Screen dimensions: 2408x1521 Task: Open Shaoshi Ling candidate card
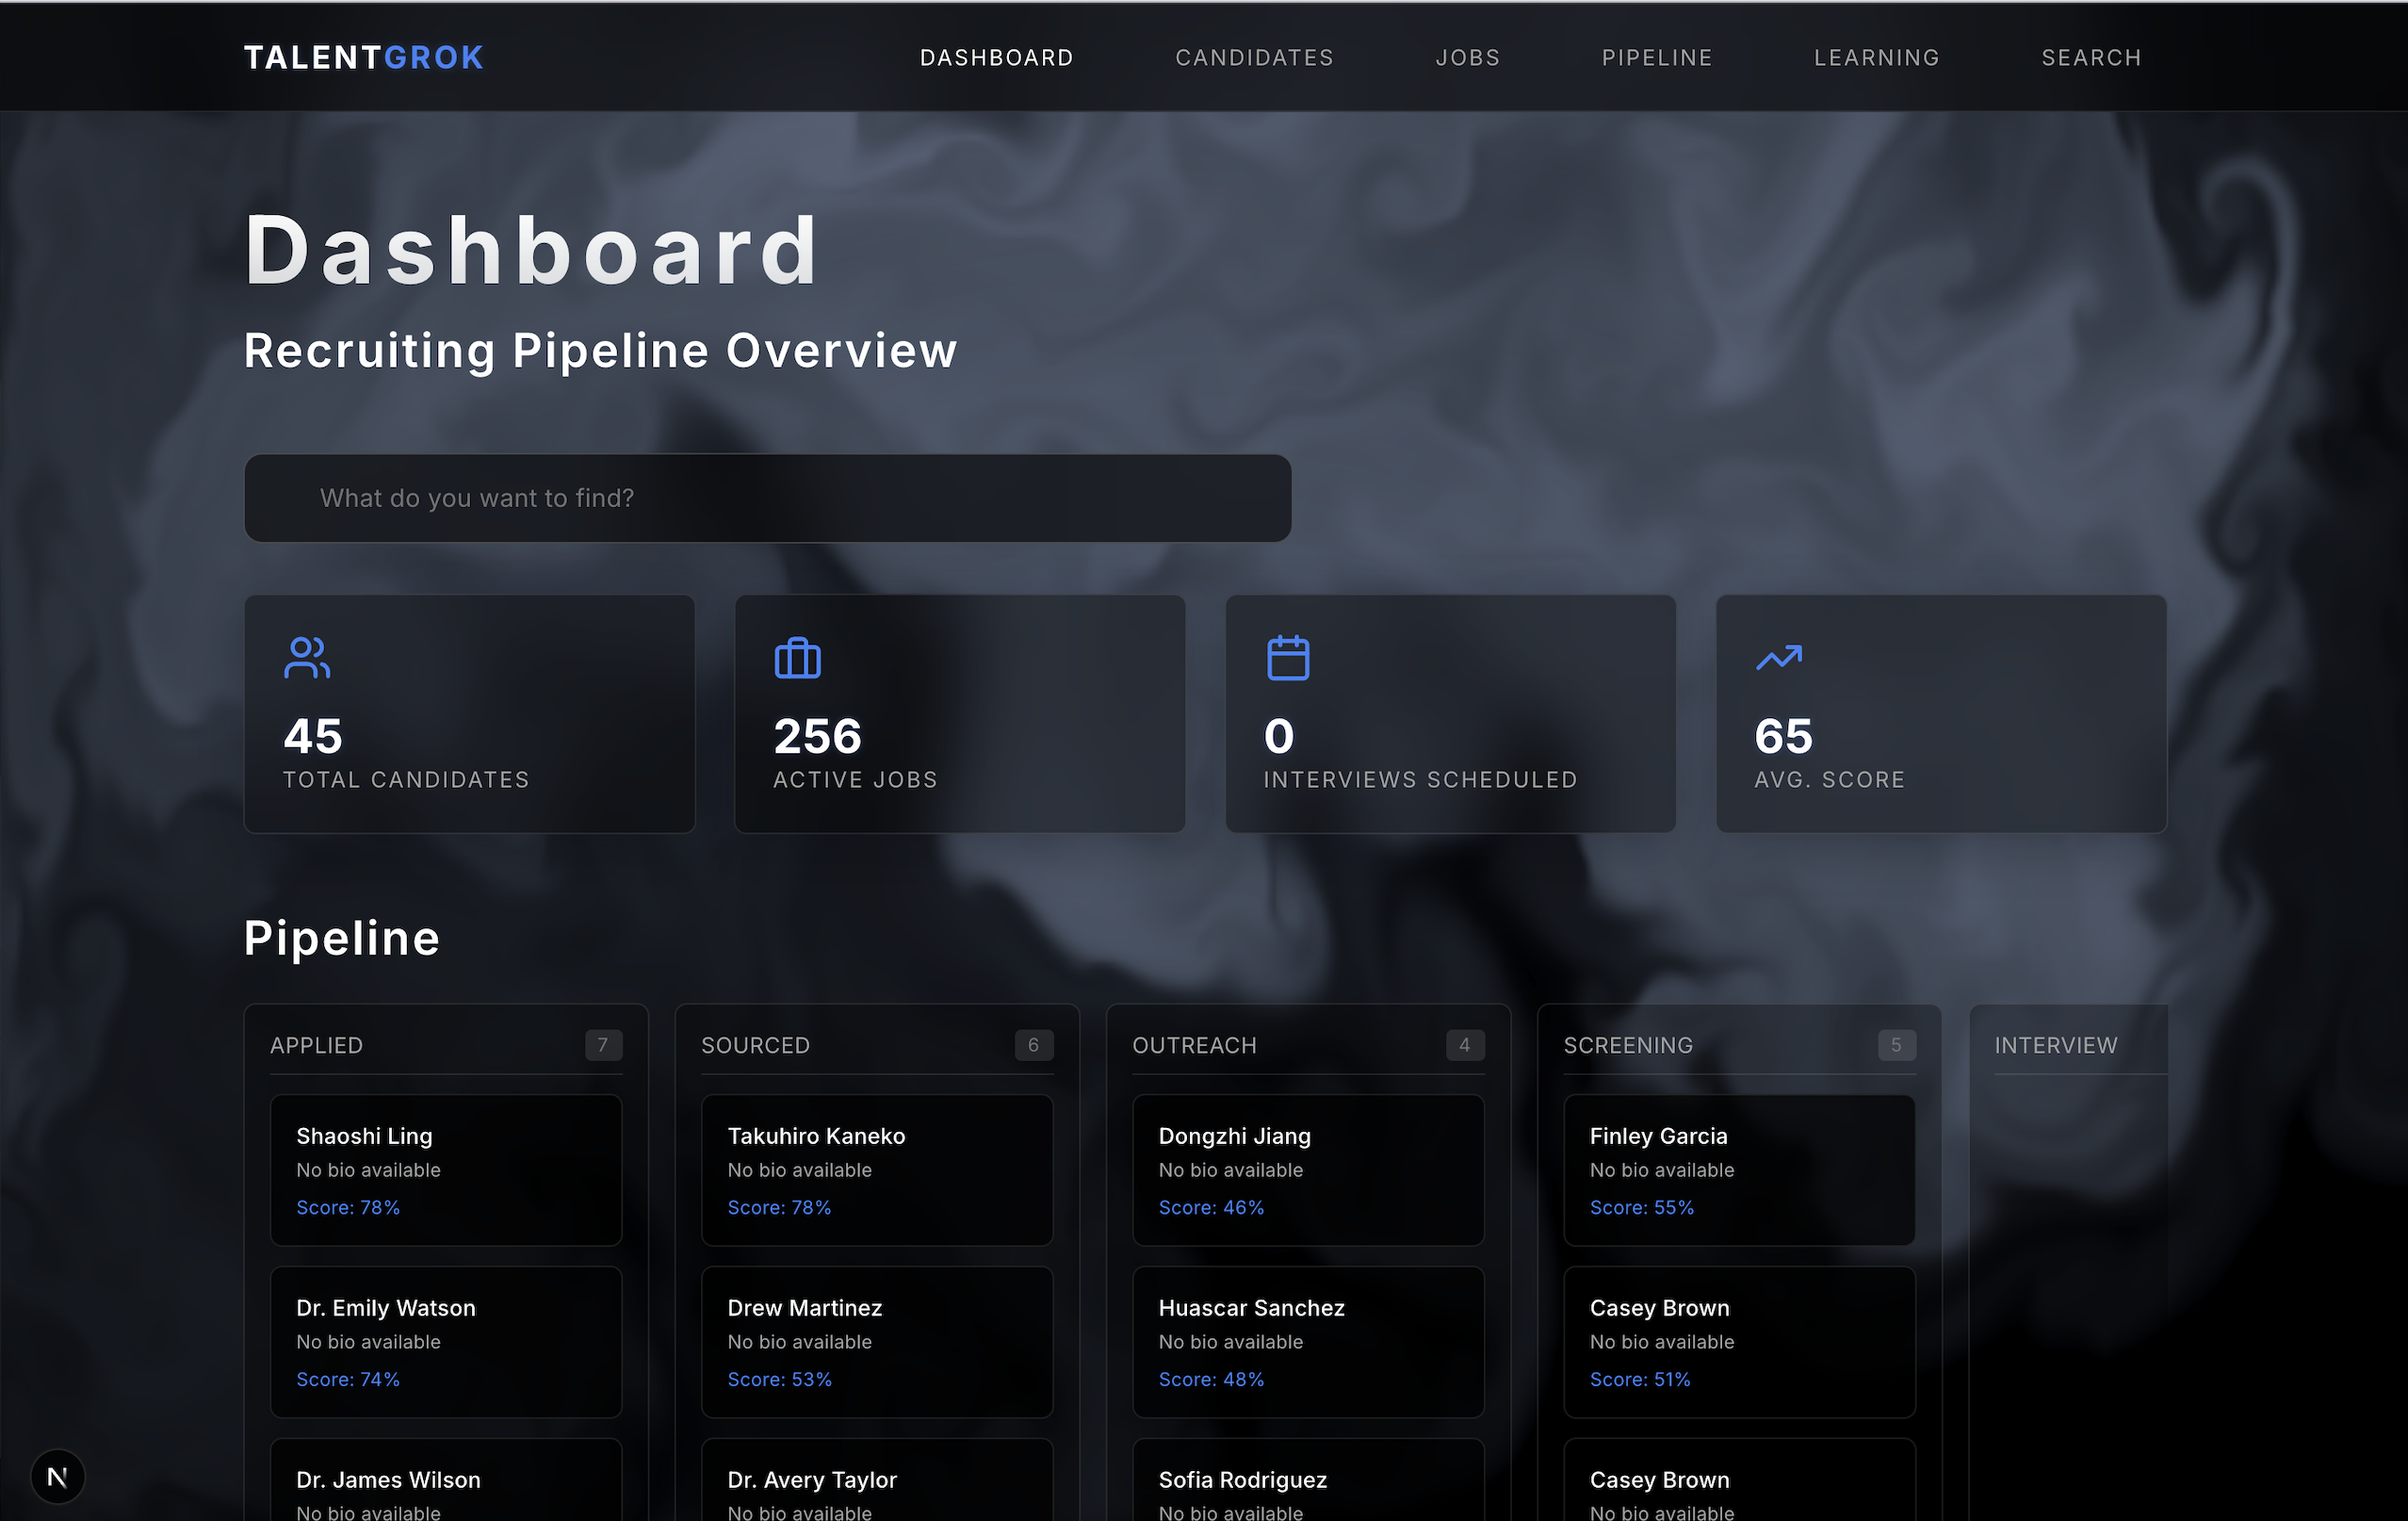(x=446, y=1169)
